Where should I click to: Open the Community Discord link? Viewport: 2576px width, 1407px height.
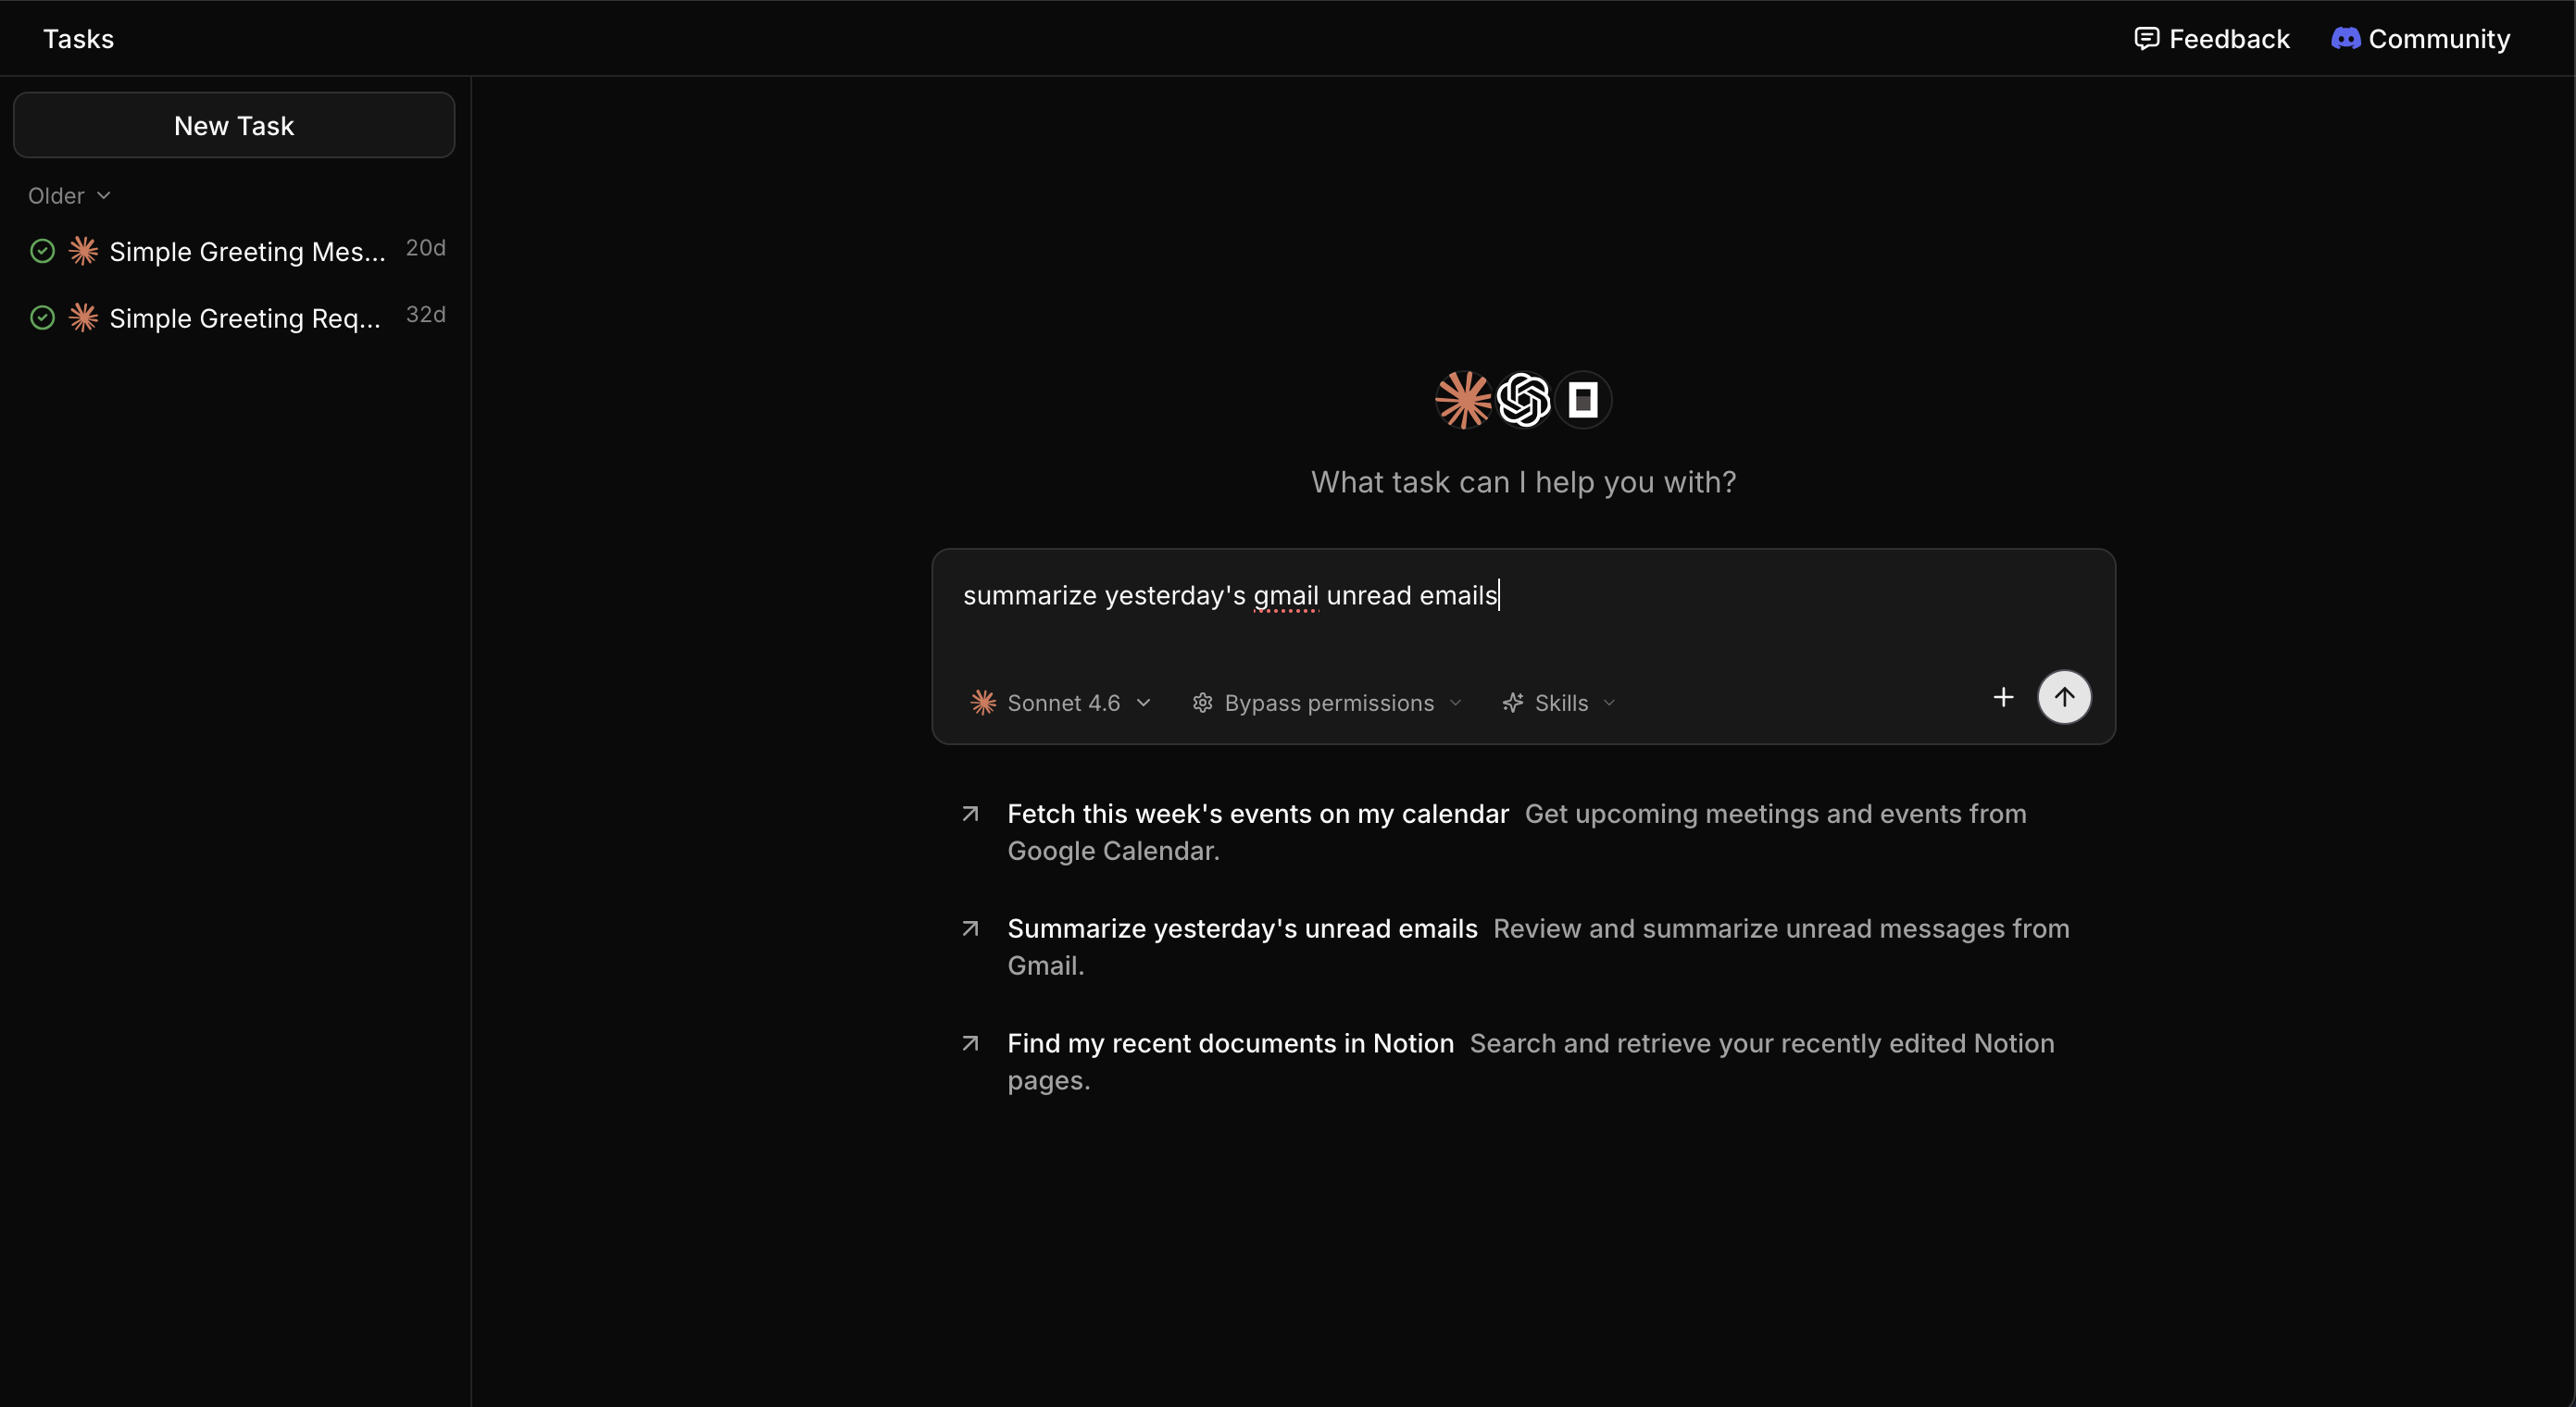click(x=2420, y=39)
